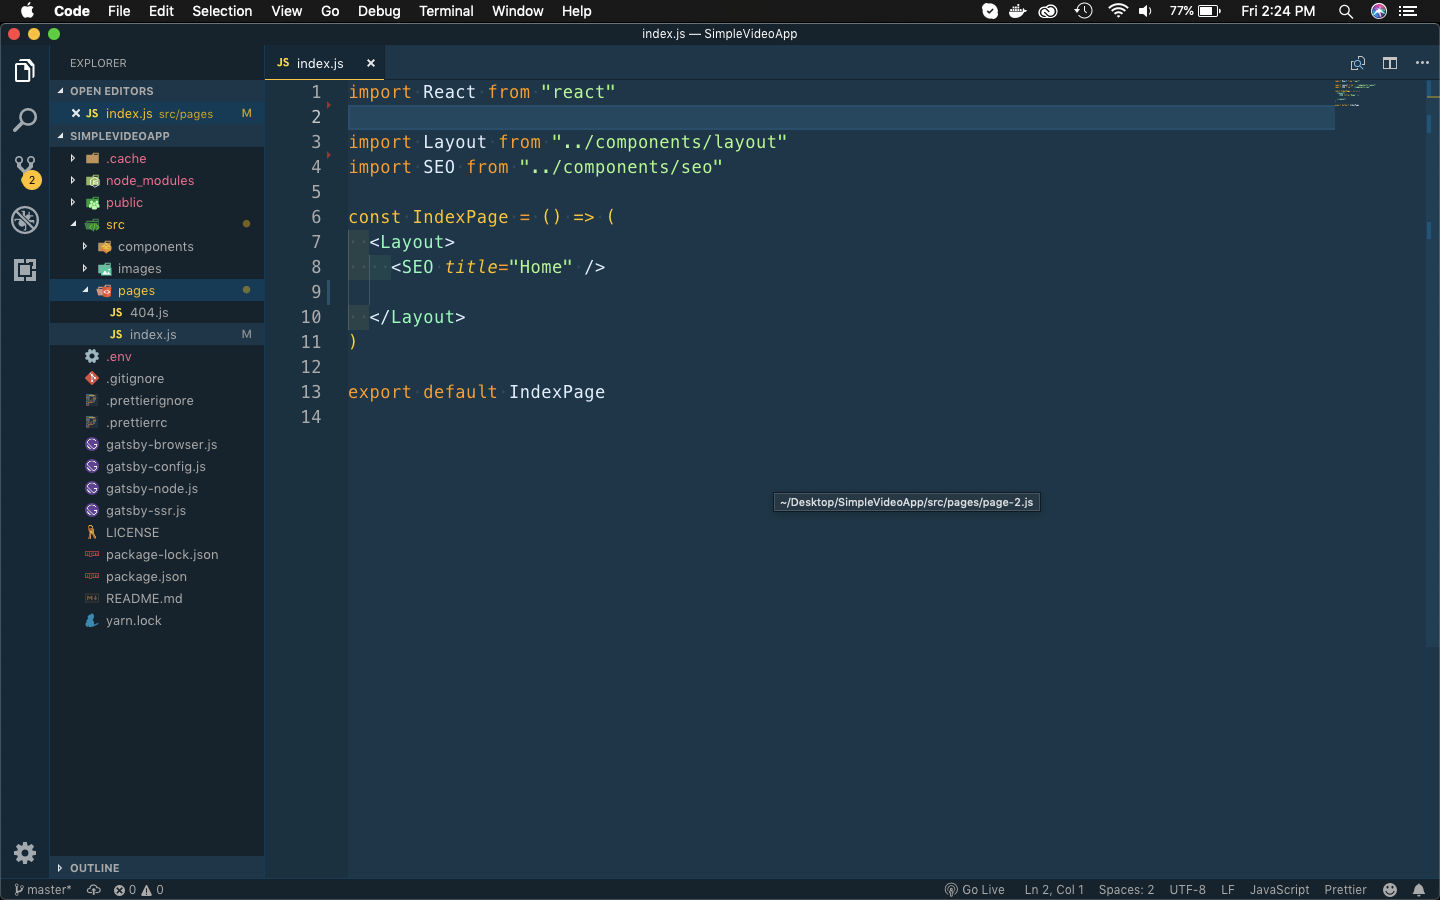Click the notifications bell in status bar
1440x900 pixels.
click(1418, 890)
